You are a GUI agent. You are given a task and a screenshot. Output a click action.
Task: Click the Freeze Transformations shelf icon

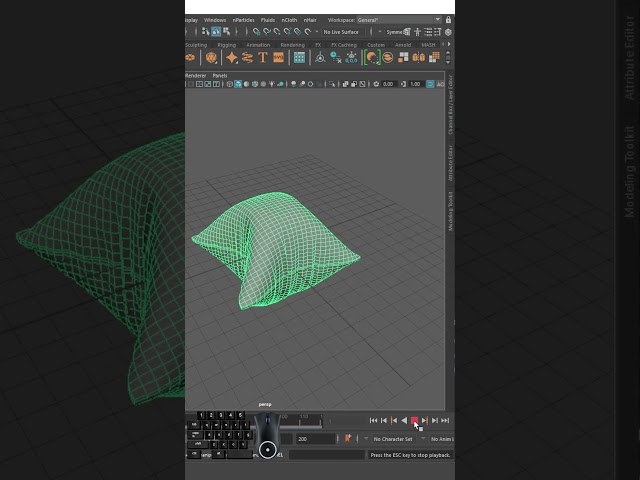coord(351,58)
